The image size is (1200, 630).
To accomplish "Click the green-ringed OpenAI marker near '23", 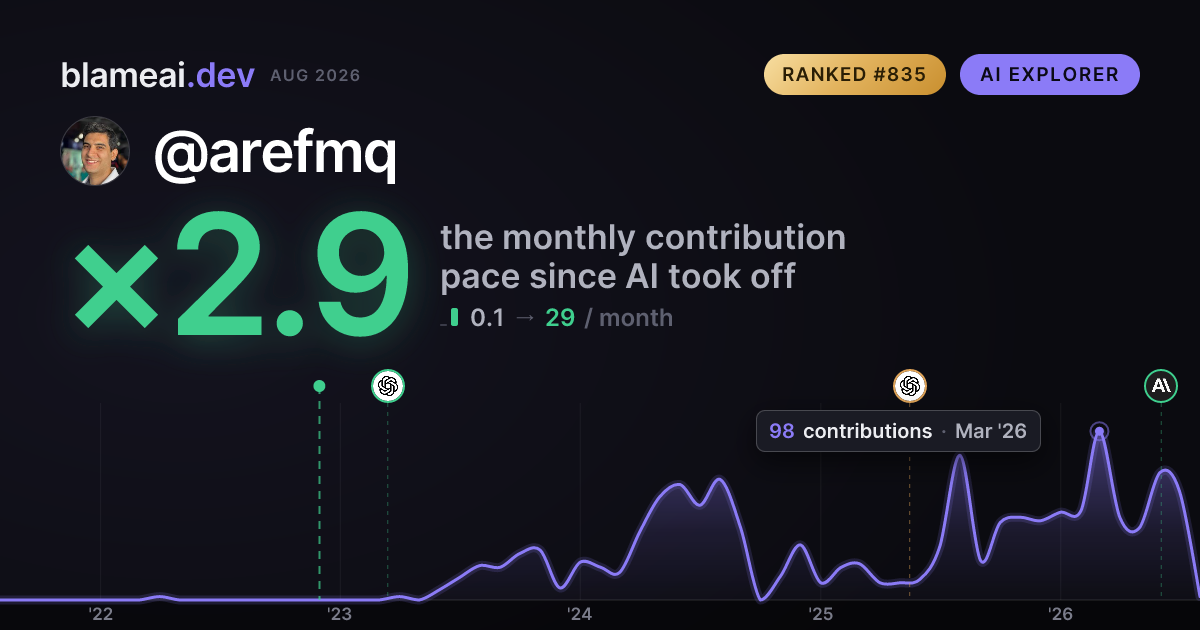I will pyautogui.click(x=388, y=386).
